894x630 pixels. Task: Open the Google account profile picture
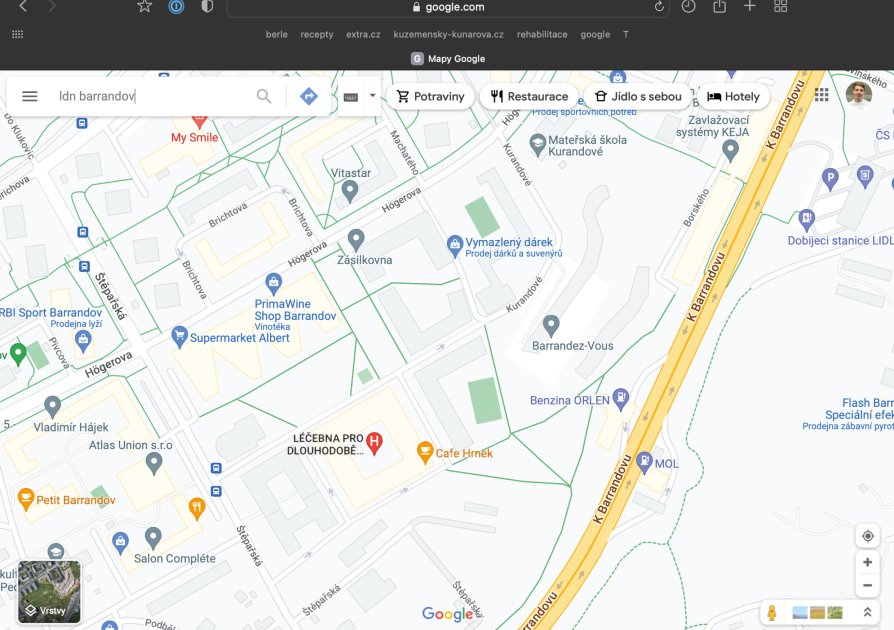[x=859, y=95]
